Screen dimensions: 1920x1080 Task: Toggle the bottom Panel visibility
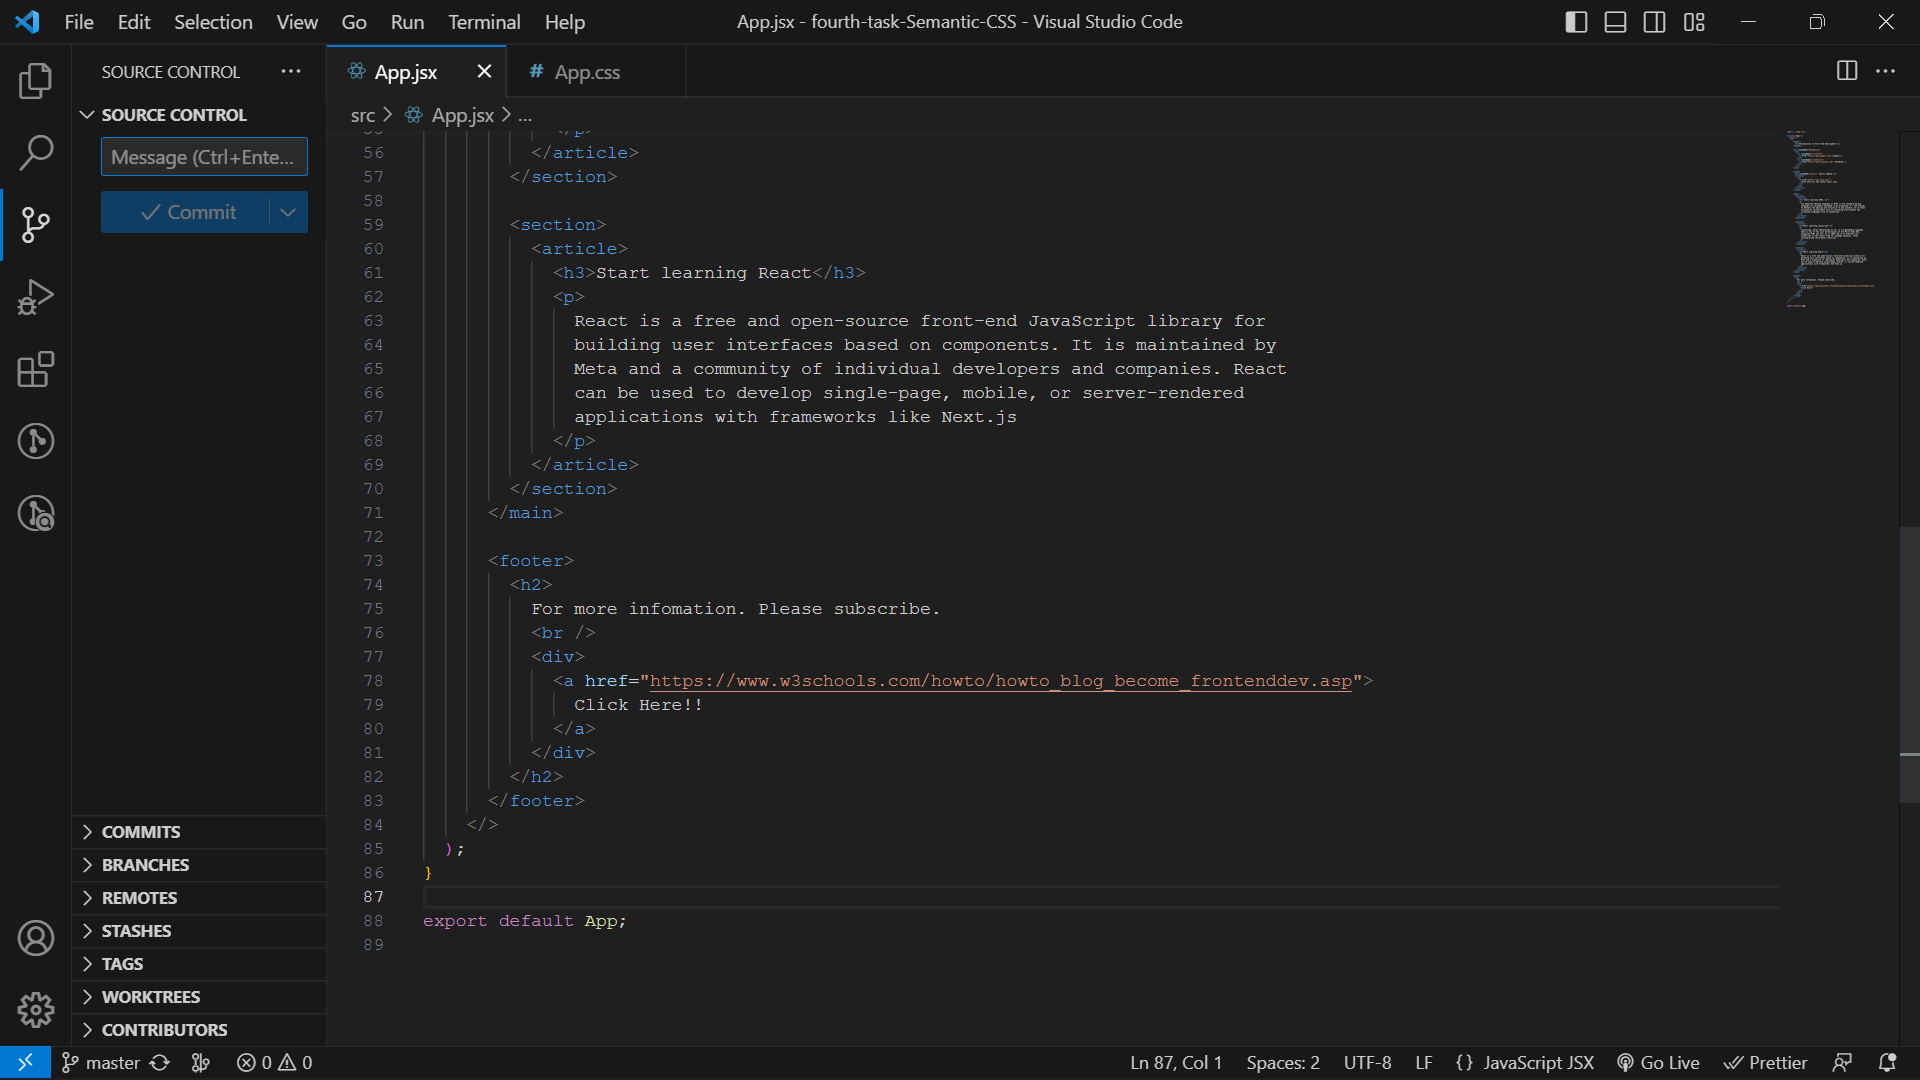(x=1614, y=21)
